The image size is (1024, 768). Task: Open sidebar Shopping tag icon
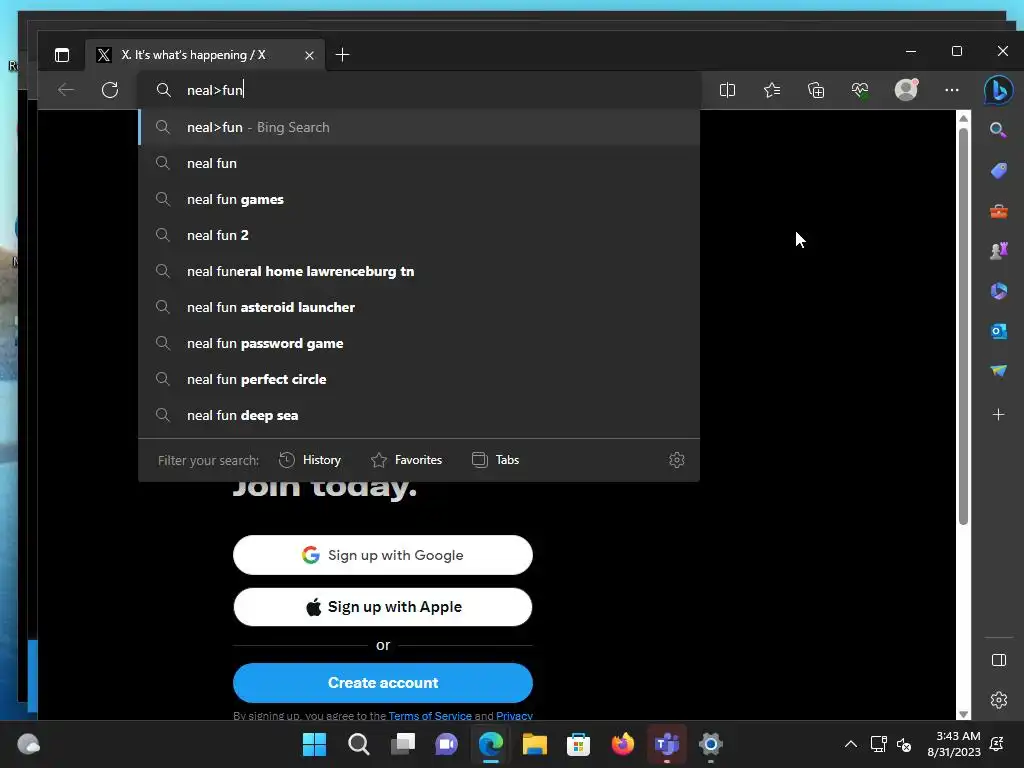(x=999, y=170)
